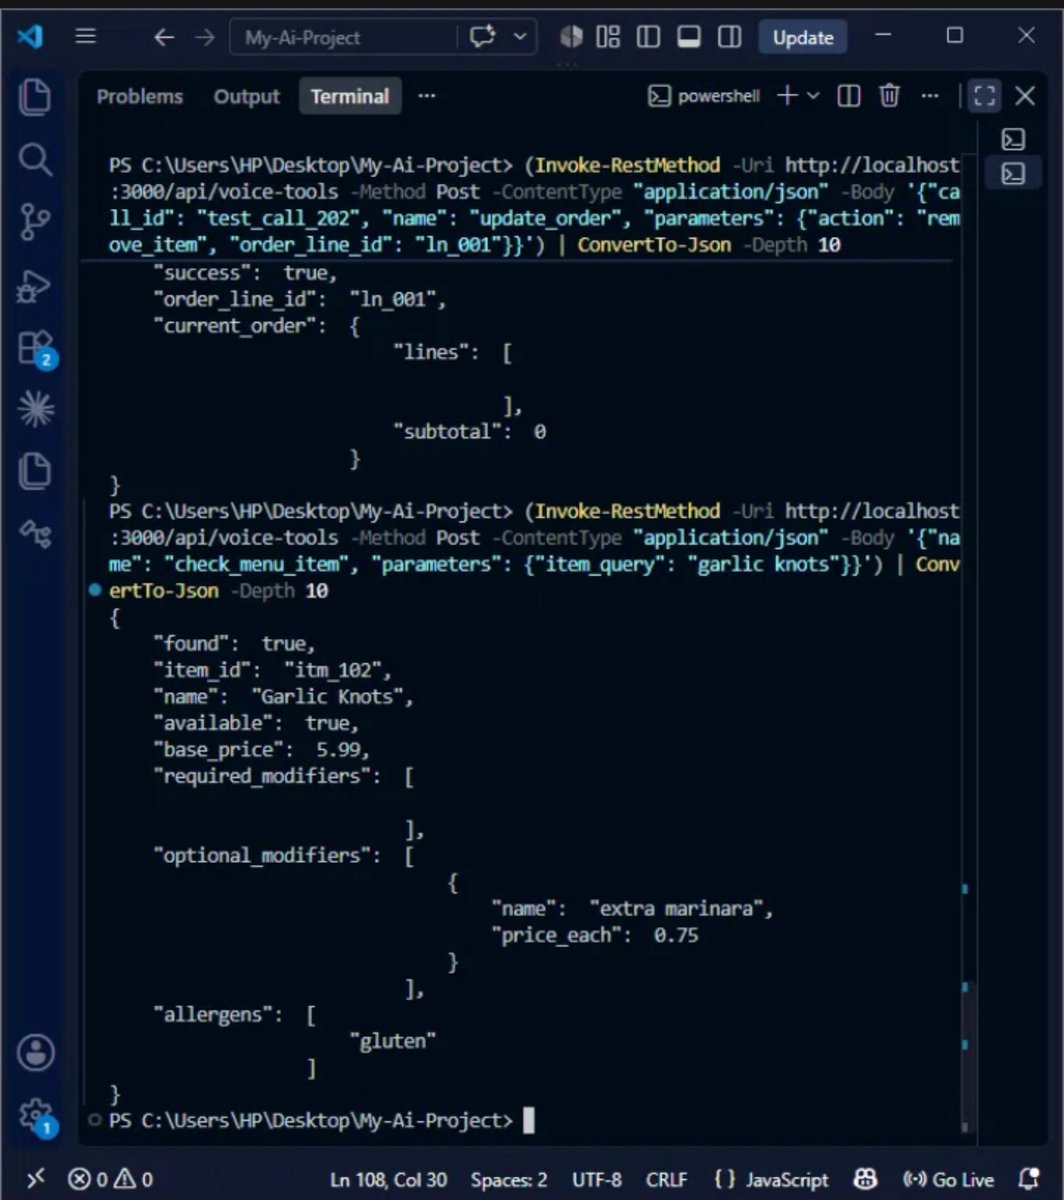Open the panel tabs overflow ellipsis

(x=427, y=96)
